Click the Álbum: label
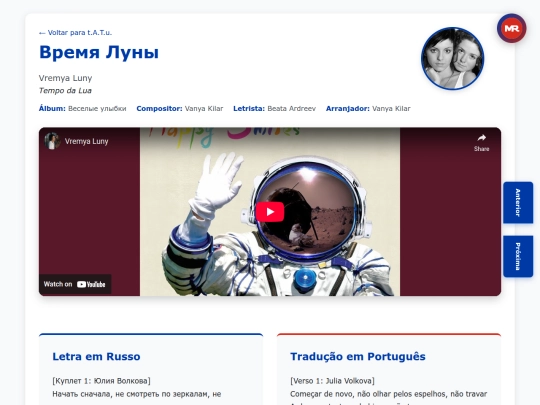This screenshot has width=540, height=405. [x=52, y=108]
